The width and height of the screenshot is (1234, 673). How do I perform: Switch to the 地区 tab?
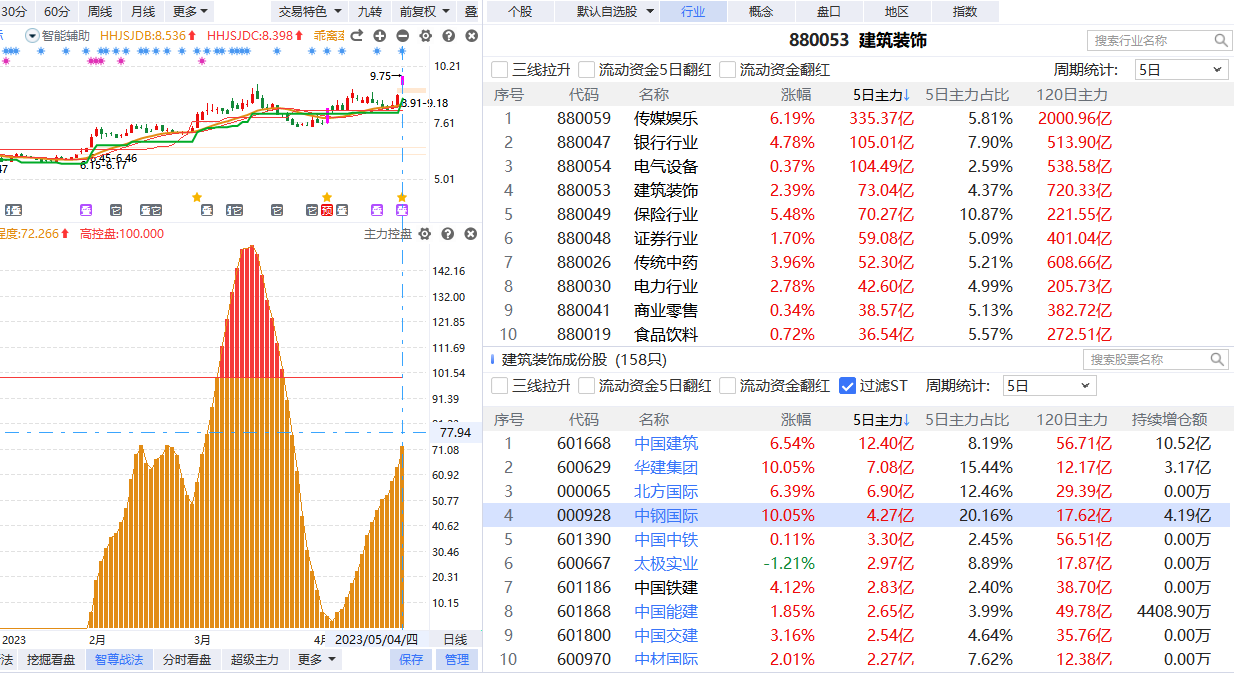[897, 12]
